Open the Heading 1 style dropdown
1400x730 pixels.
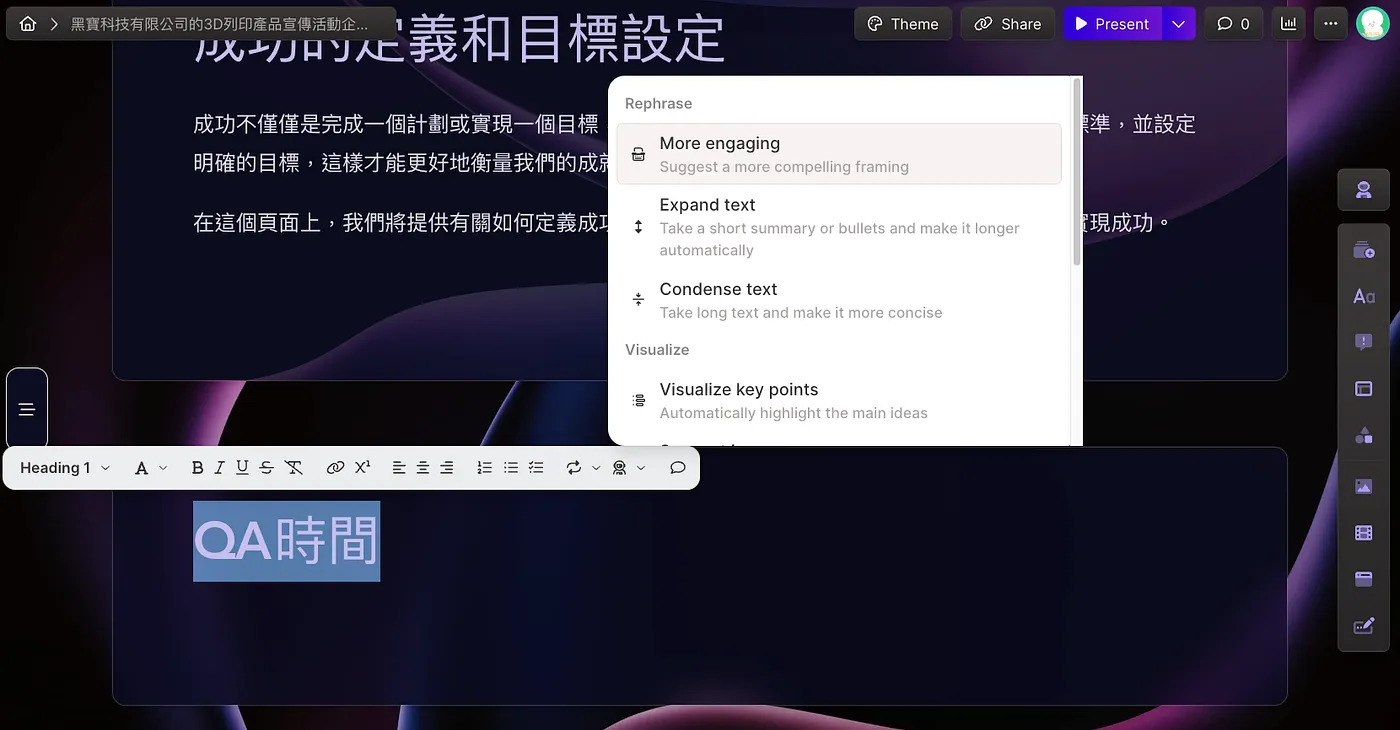(x=65, y=468)
